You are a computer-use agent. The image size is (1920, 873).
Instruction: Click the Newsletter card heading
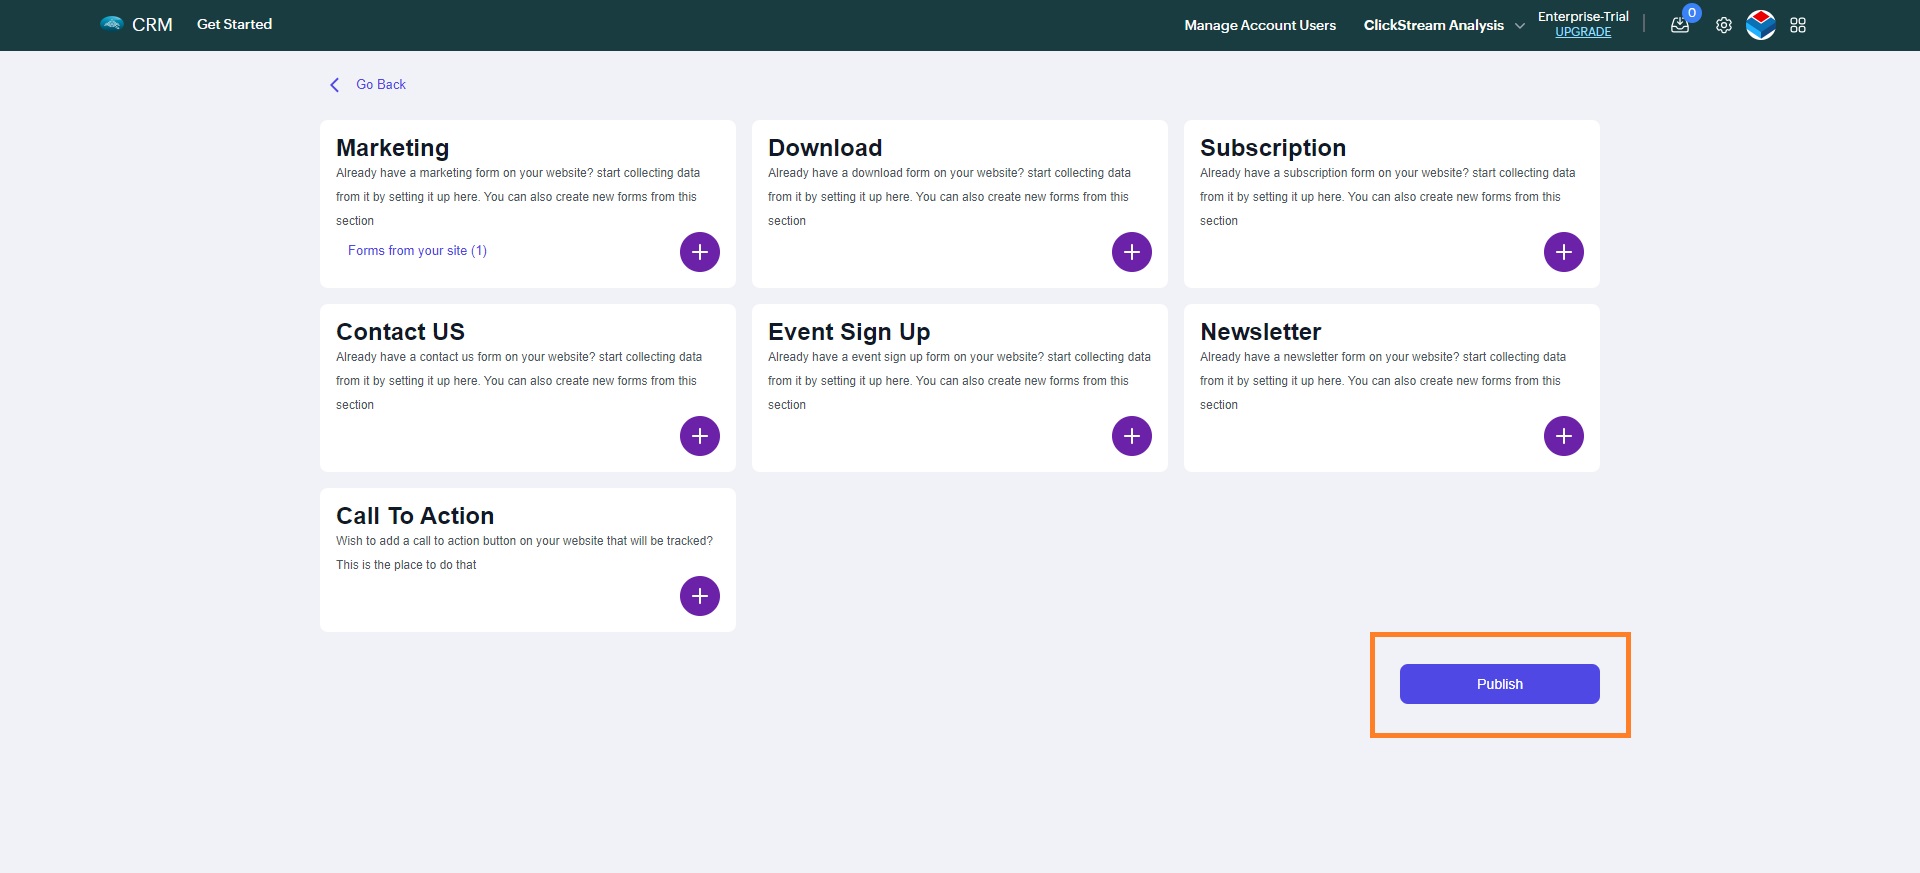[x=1260, y=332]
